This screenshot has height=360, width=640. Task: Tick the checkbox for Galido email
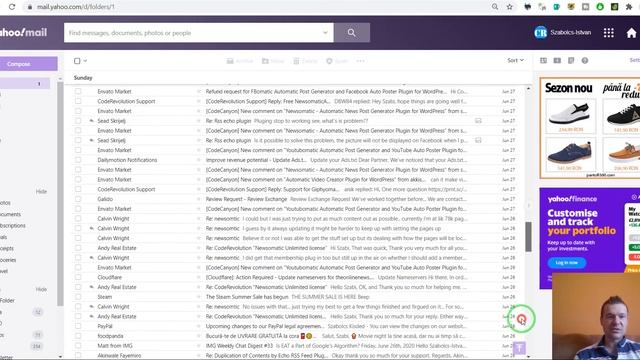(x=78, y=199)
